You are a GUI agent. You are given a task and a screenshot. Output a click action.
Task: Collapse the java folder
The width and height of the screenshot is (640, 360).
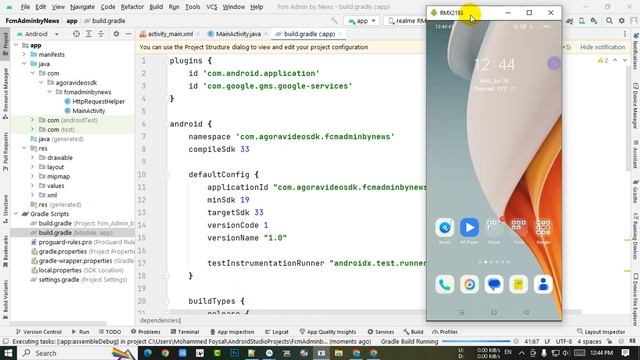(24, 64)
